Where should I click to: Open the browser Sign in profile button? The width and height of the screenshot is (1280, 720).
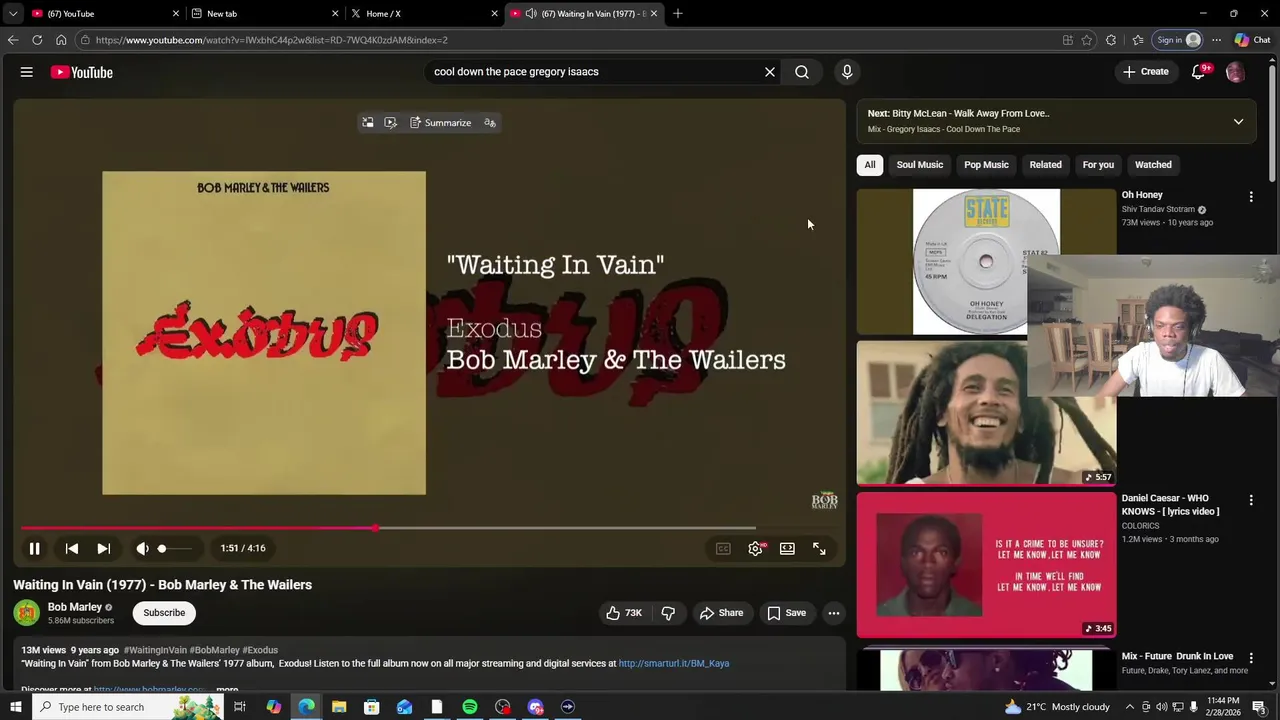[x=1178, y=40]
